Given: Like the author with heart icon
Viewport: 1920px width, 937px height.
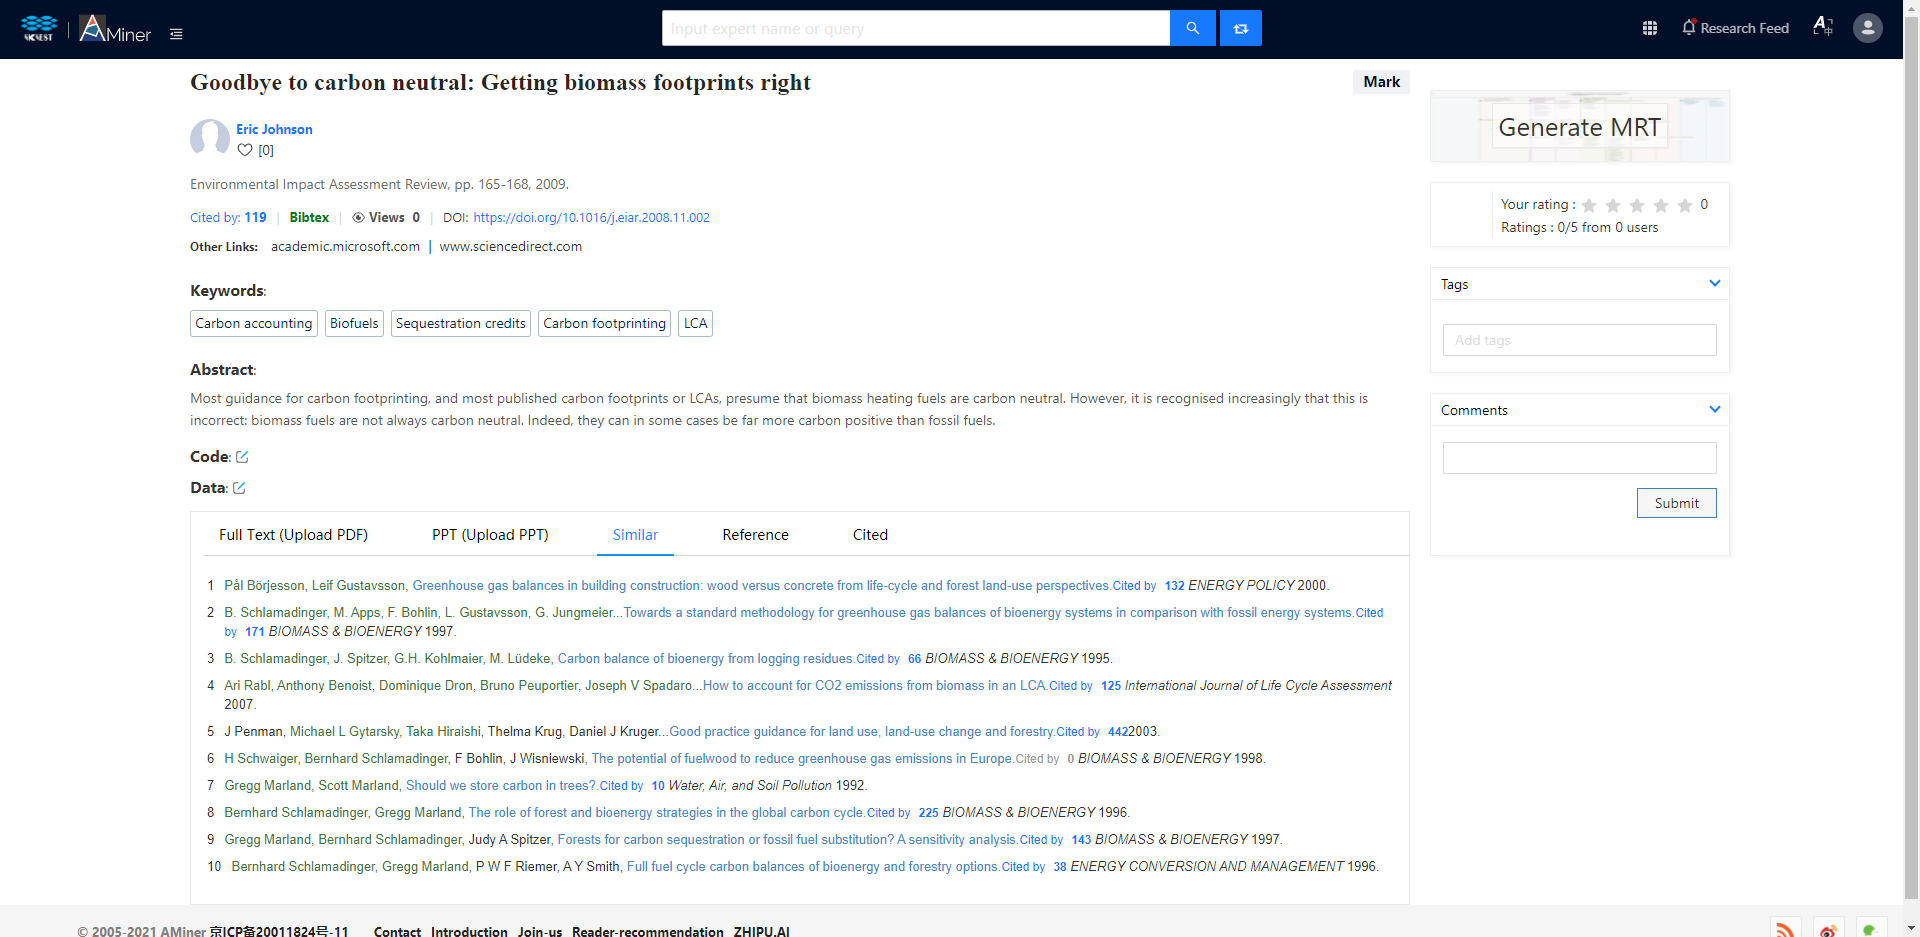Looking at the screenshot, I should [x=245, y=150].
